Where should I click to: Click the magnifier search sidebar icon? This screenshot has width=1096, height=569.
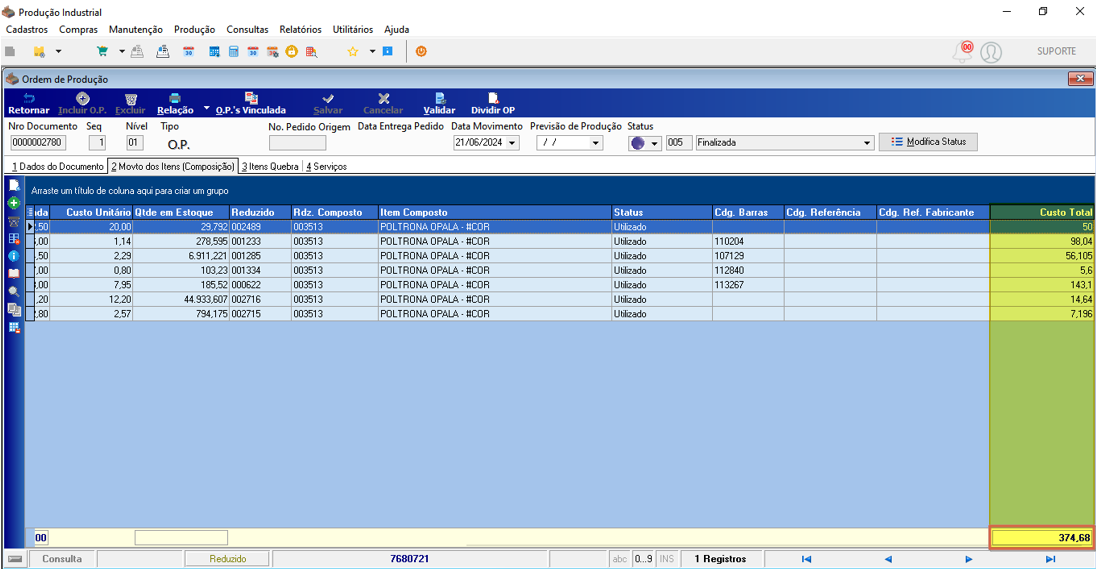(13, 291)
